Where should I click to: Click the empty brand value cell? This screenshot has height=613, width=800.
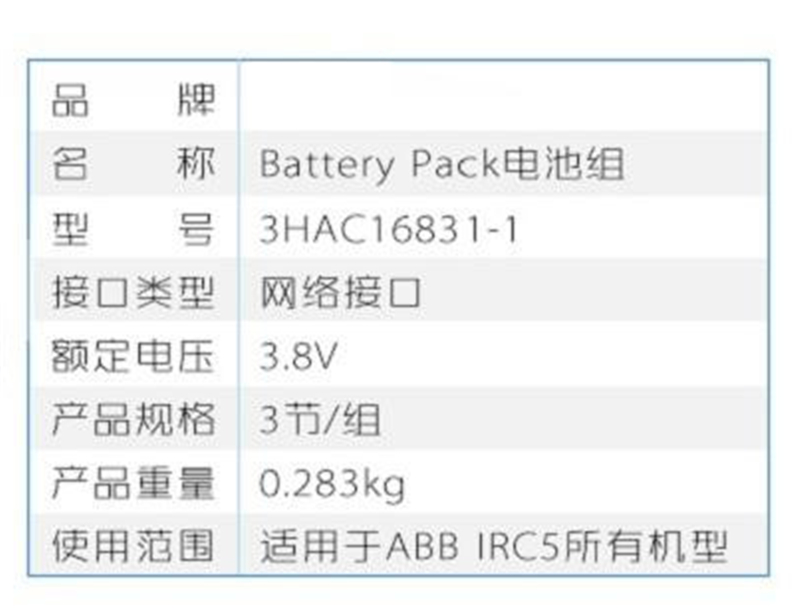(503, 100)
